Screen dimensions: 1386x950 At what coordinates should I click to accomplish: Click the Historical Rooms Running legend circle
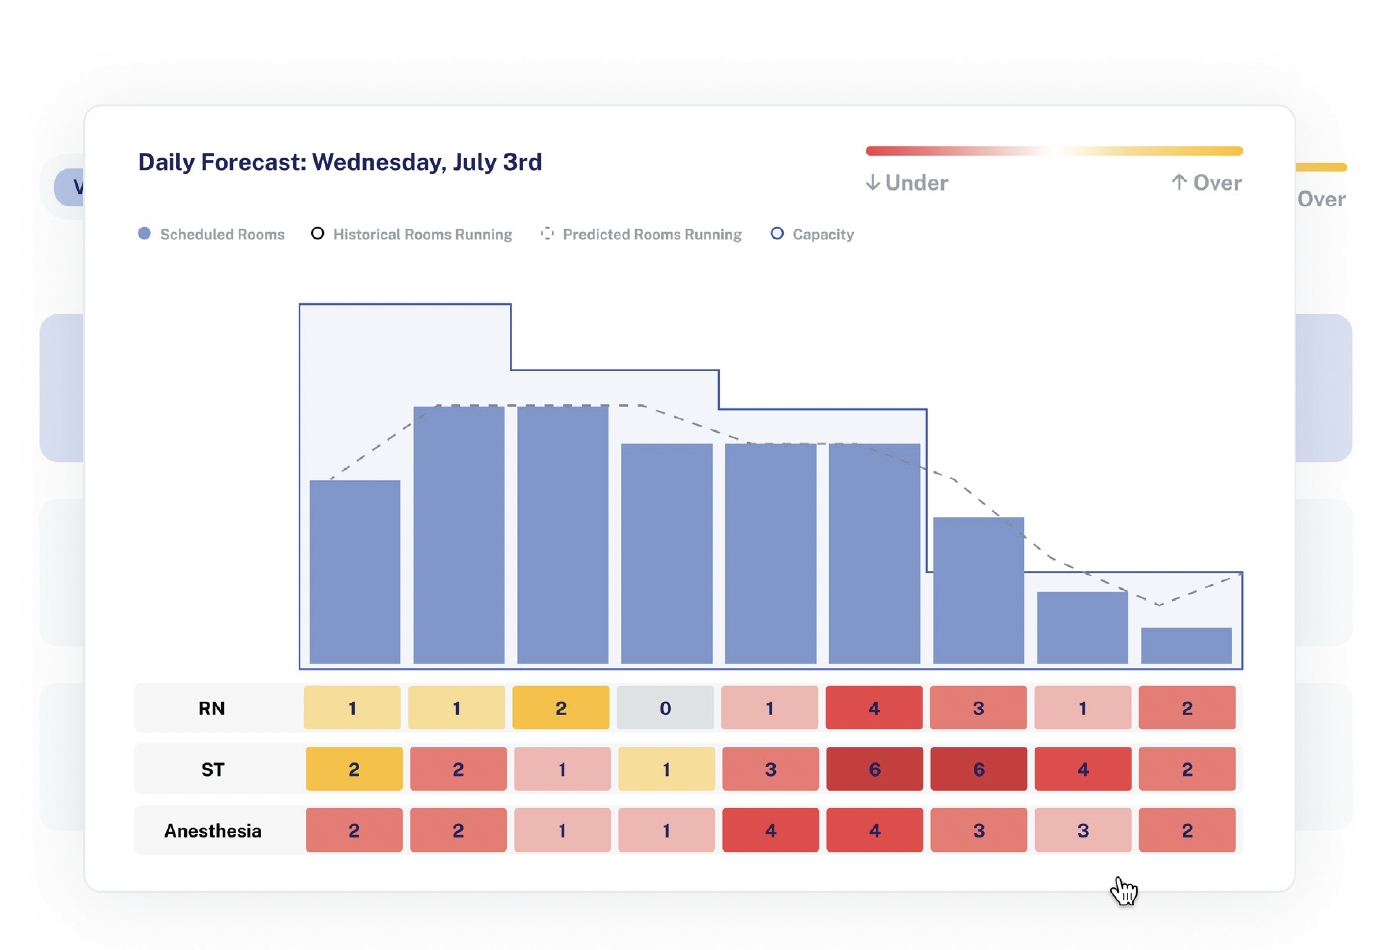pos(317,234)
